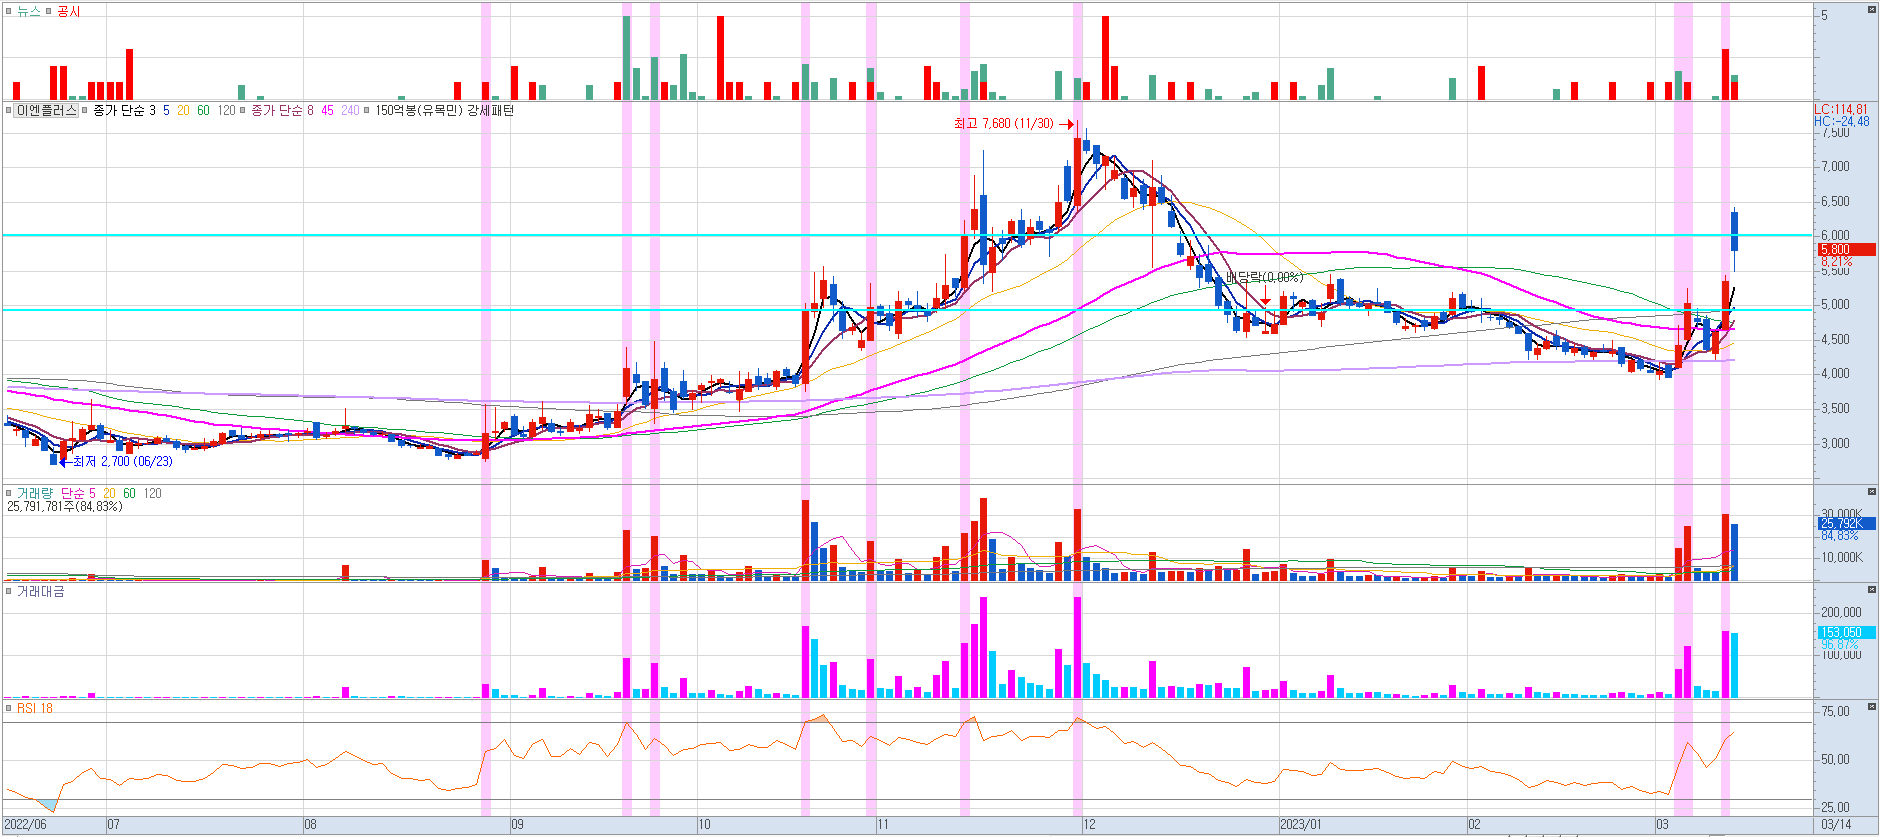Close the volume panel with its corner button
1880x837 pixels.
1872,492
